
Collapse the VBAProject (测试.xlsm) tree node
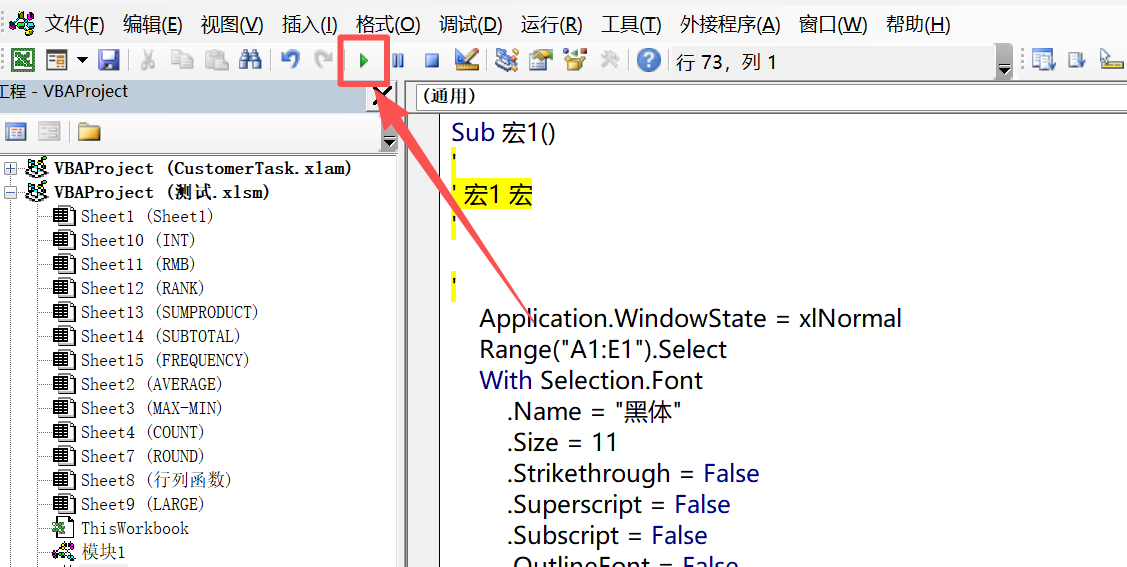click(11, 192)
